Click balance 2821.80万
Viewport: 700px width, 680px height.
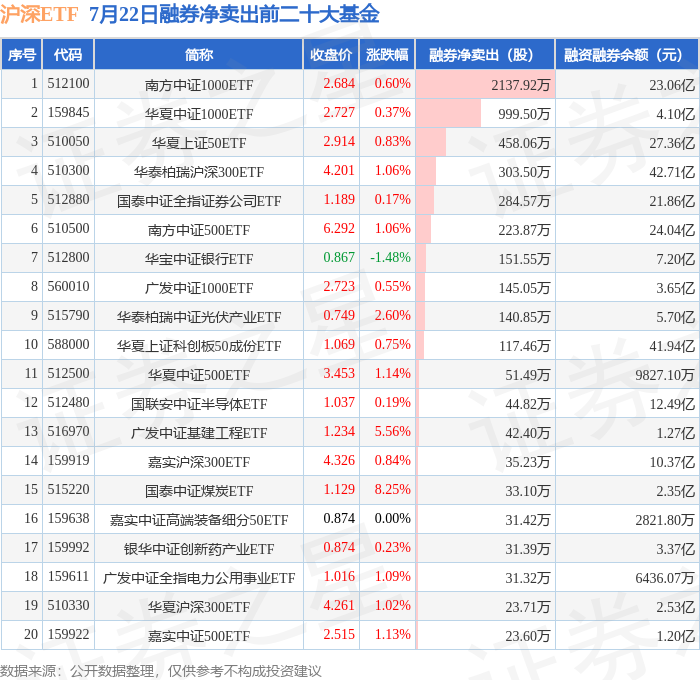tap(665, 520)
